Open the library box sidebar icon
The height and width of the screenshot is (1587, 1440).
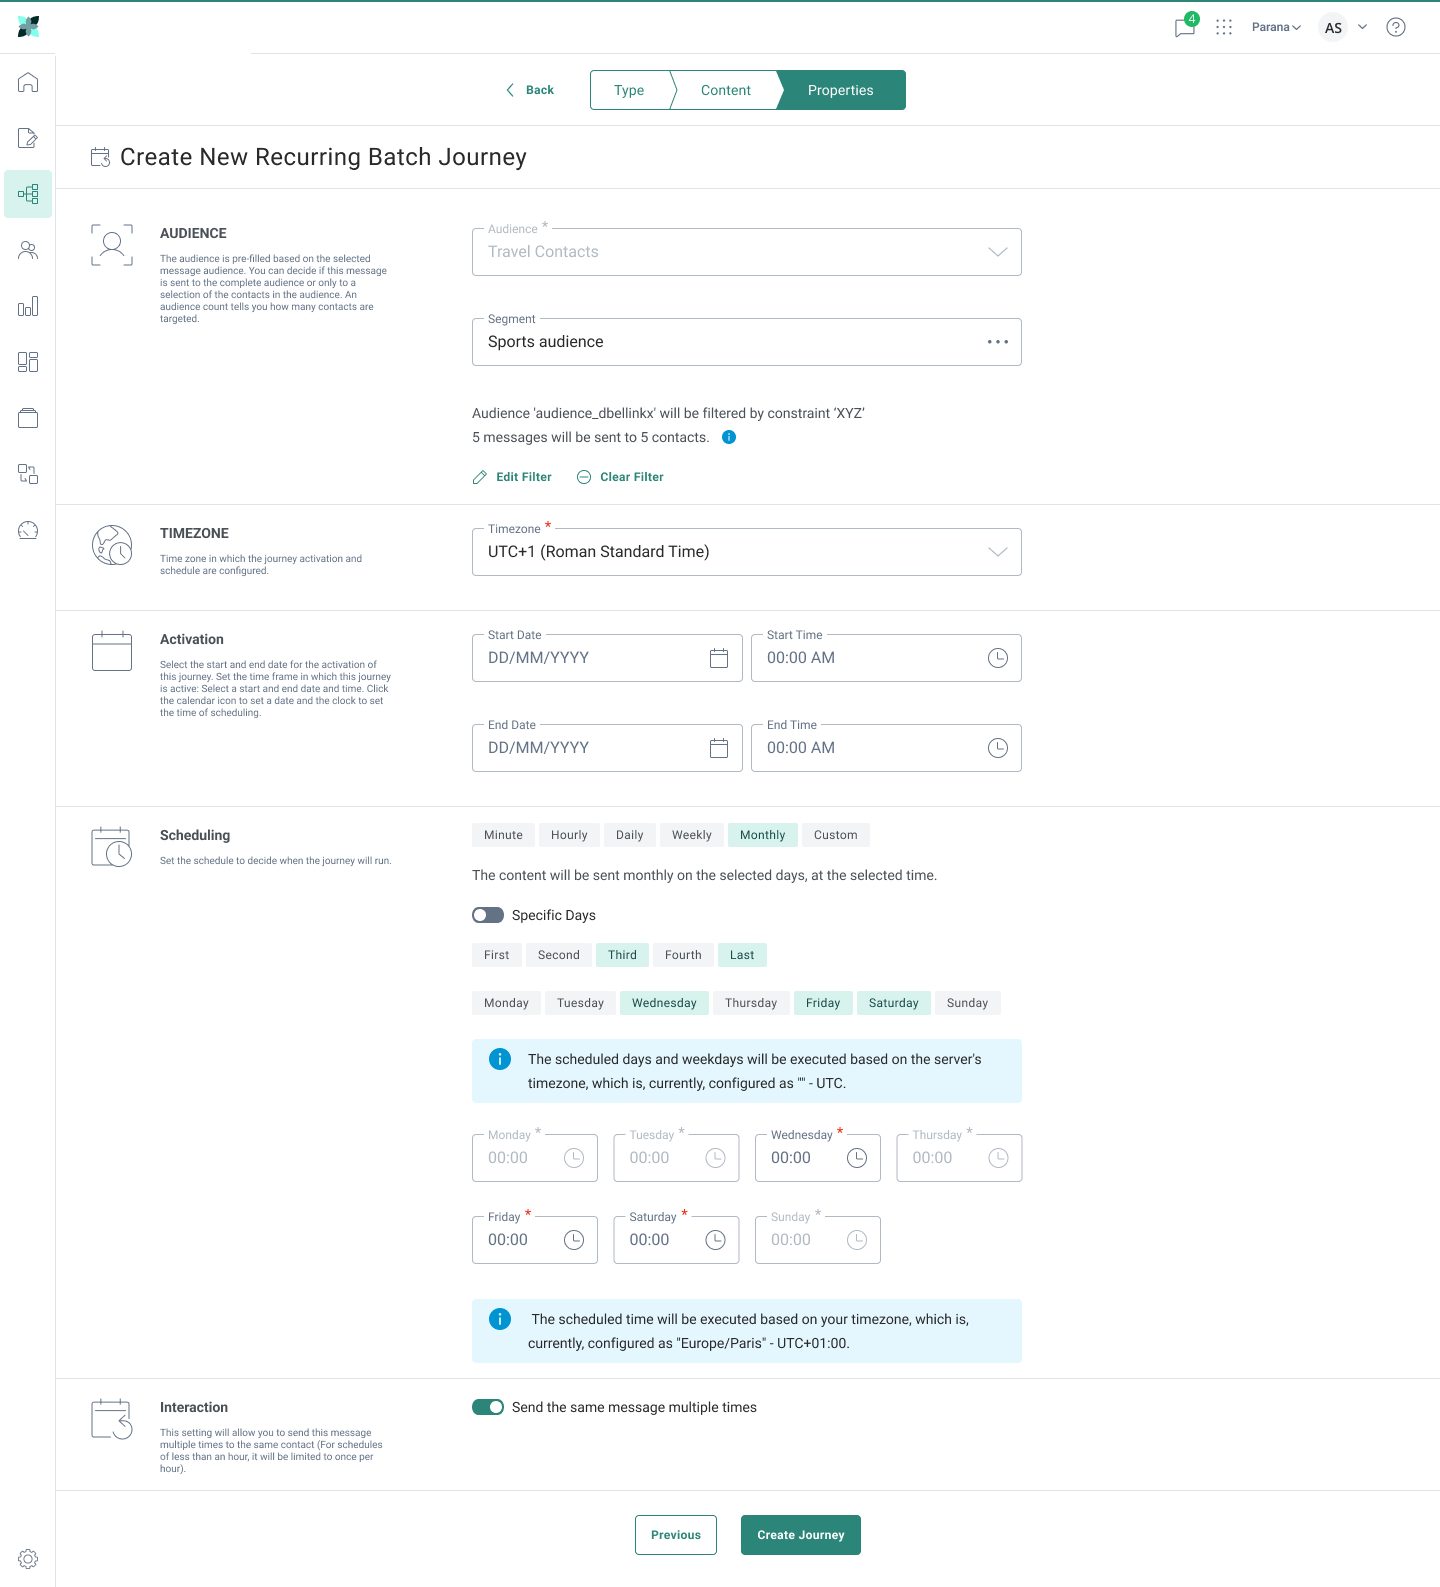tap(28, 418)
